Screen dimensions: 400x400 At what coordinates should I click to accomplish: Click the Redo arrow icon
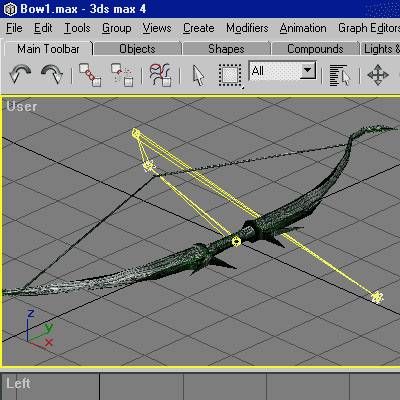[52, 74]
